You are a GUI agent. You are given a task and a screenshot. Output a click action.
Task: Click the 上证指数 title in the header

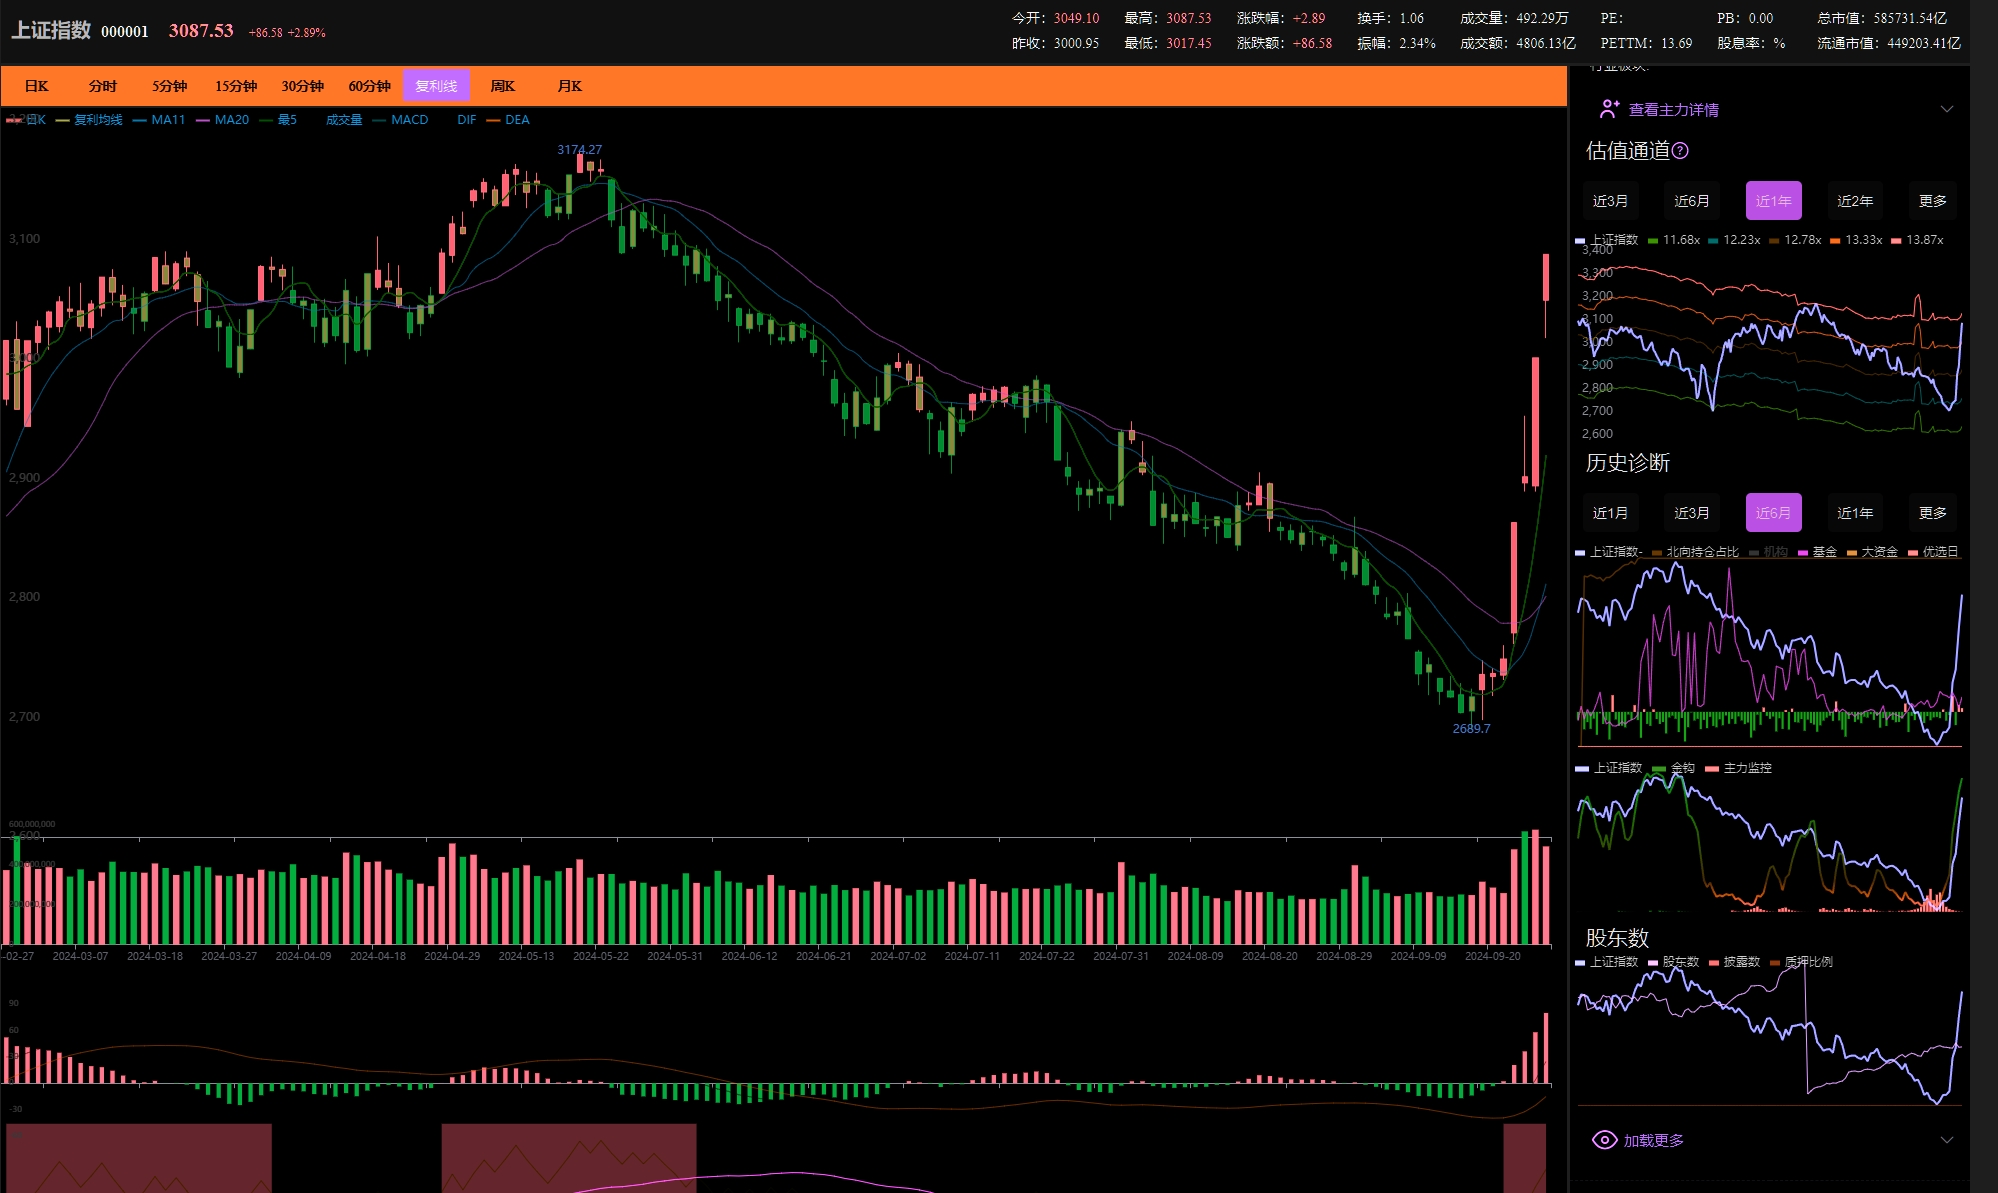click(x=51, y=31)
